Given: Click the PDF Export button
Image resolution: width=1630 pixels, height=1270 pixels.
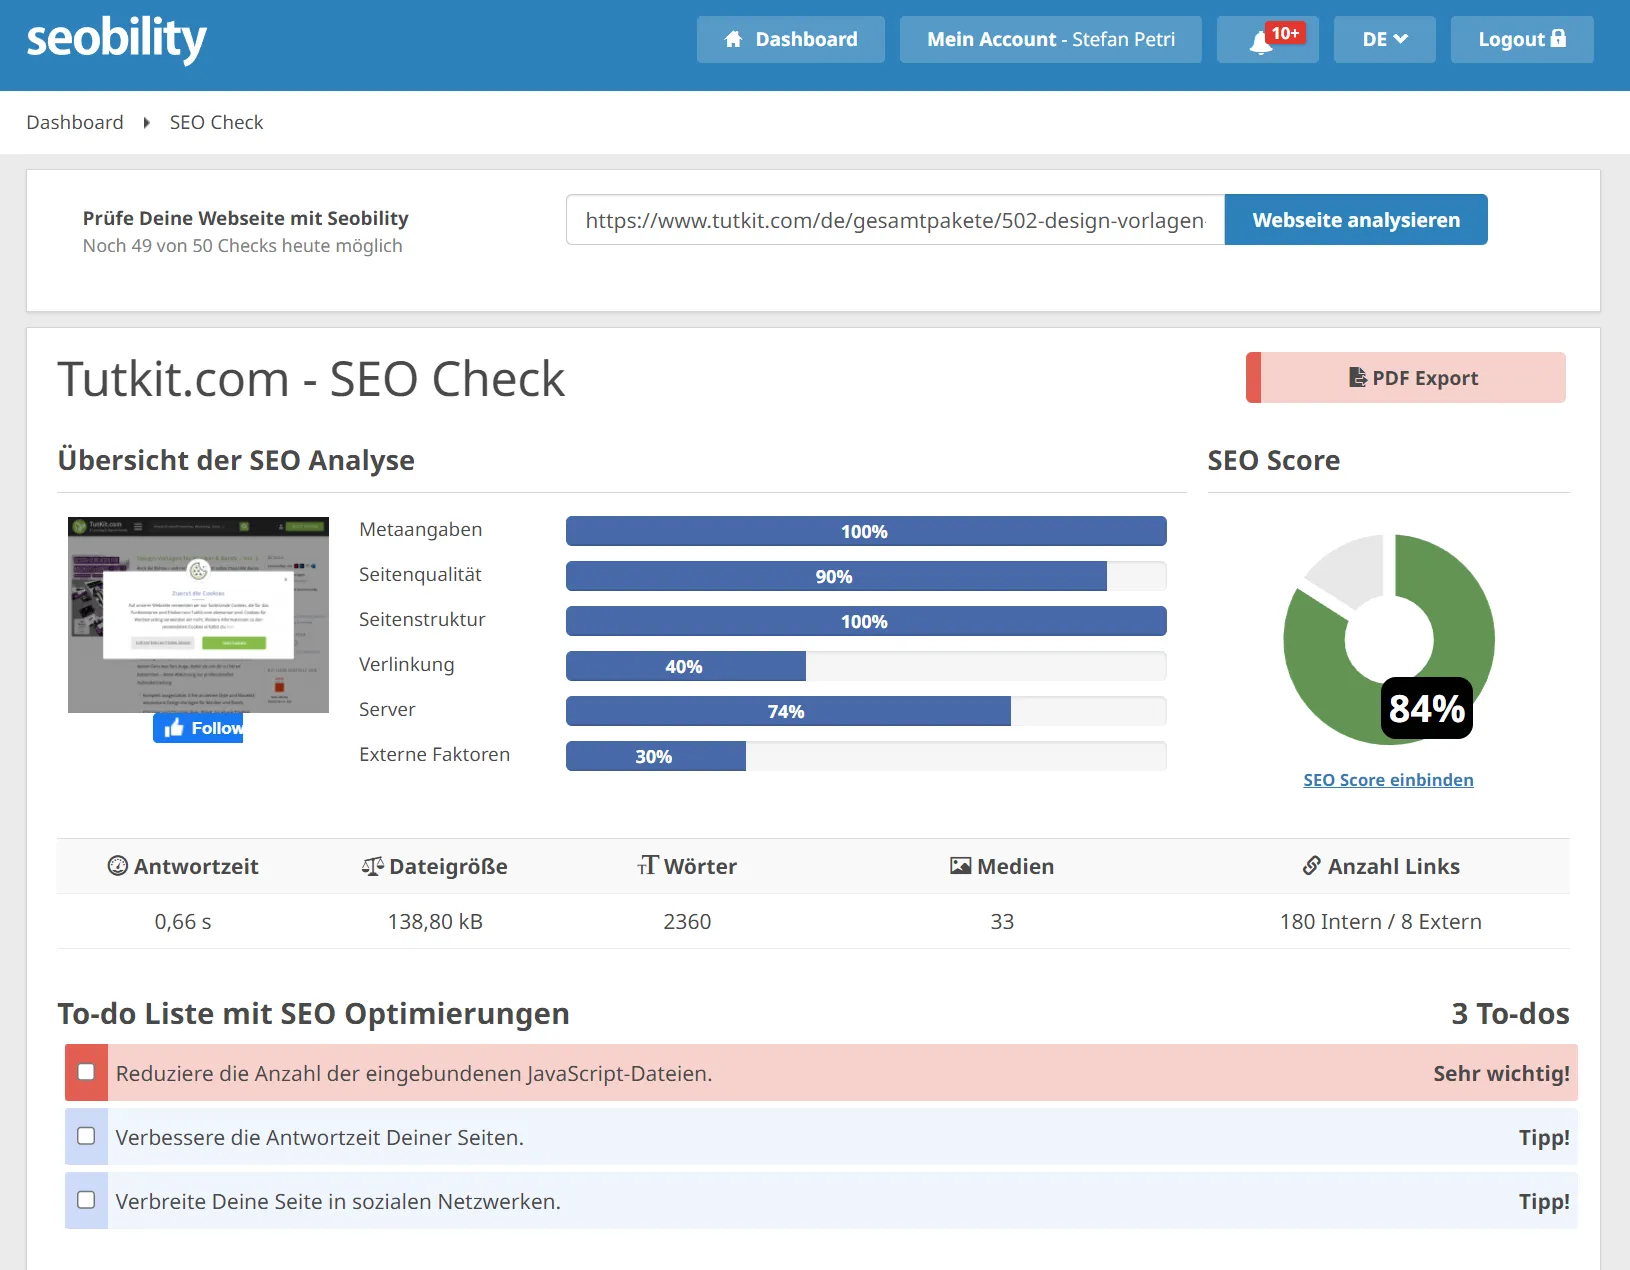Looking at the screenshot, I should pos(1406,378).
